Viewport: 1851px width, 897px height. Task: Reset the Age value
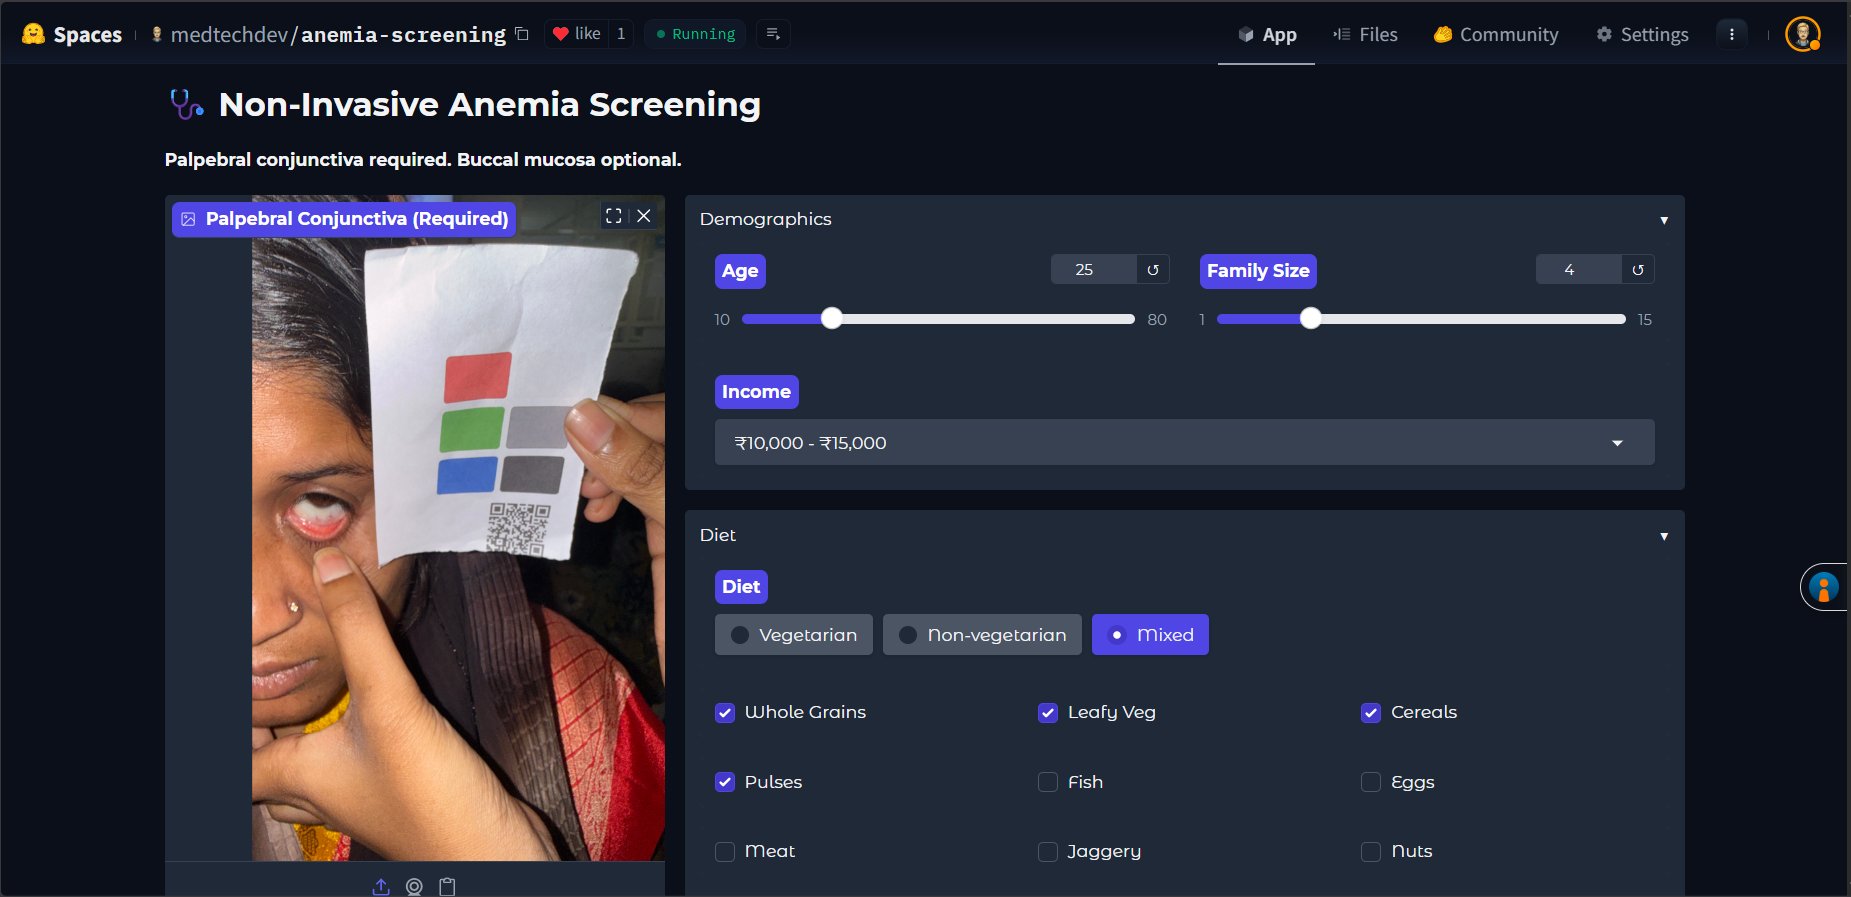tap(1153, 270)
